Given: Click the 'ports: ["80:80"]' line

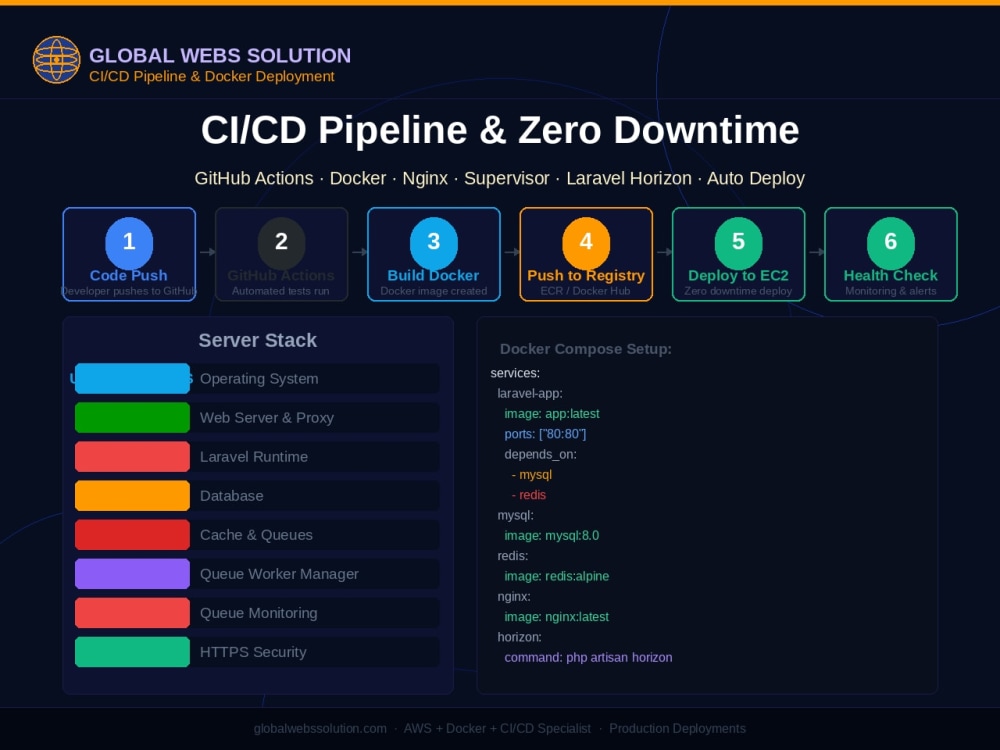Looking at the screenshot, I should [x=545, y=434].
